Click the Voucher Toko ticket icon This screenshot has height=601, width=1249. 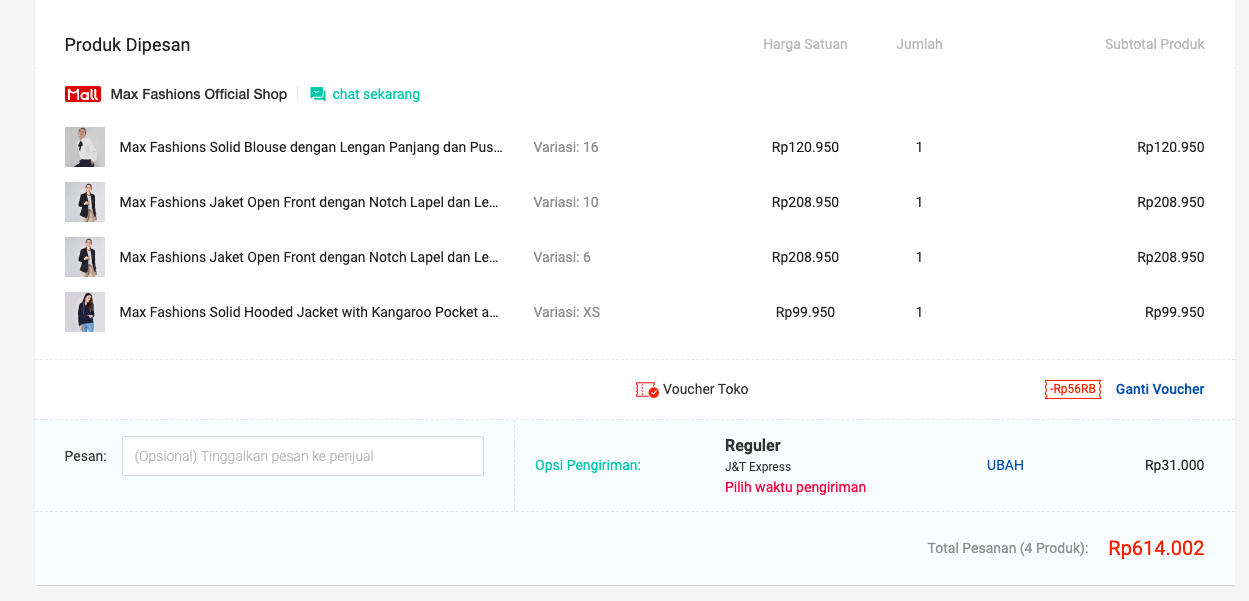tap(647, 389)
